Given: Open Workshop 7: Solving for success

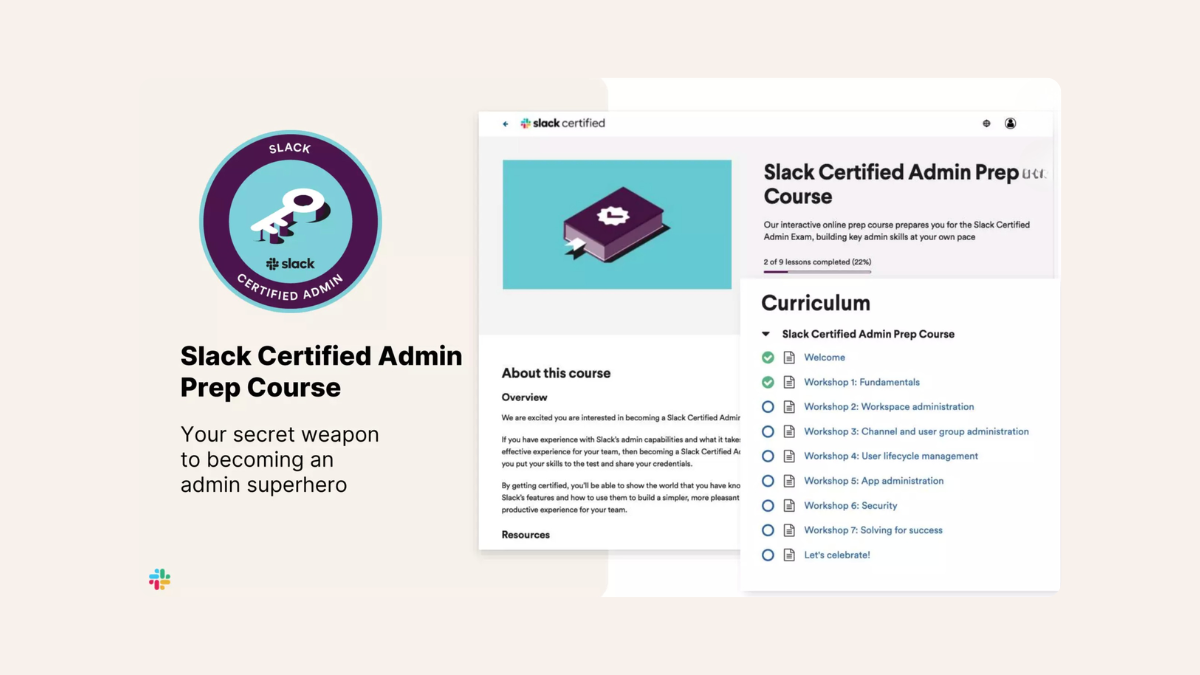Looking at the screenshot, I should pyautogui.click(x=873, y=530).
